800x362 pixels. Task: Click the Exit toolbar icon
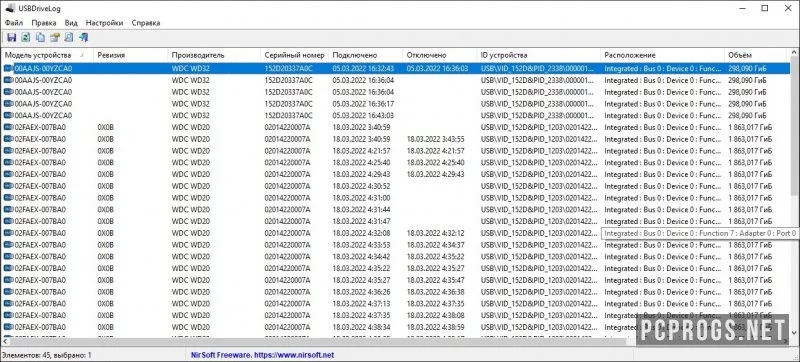point(84,38)
